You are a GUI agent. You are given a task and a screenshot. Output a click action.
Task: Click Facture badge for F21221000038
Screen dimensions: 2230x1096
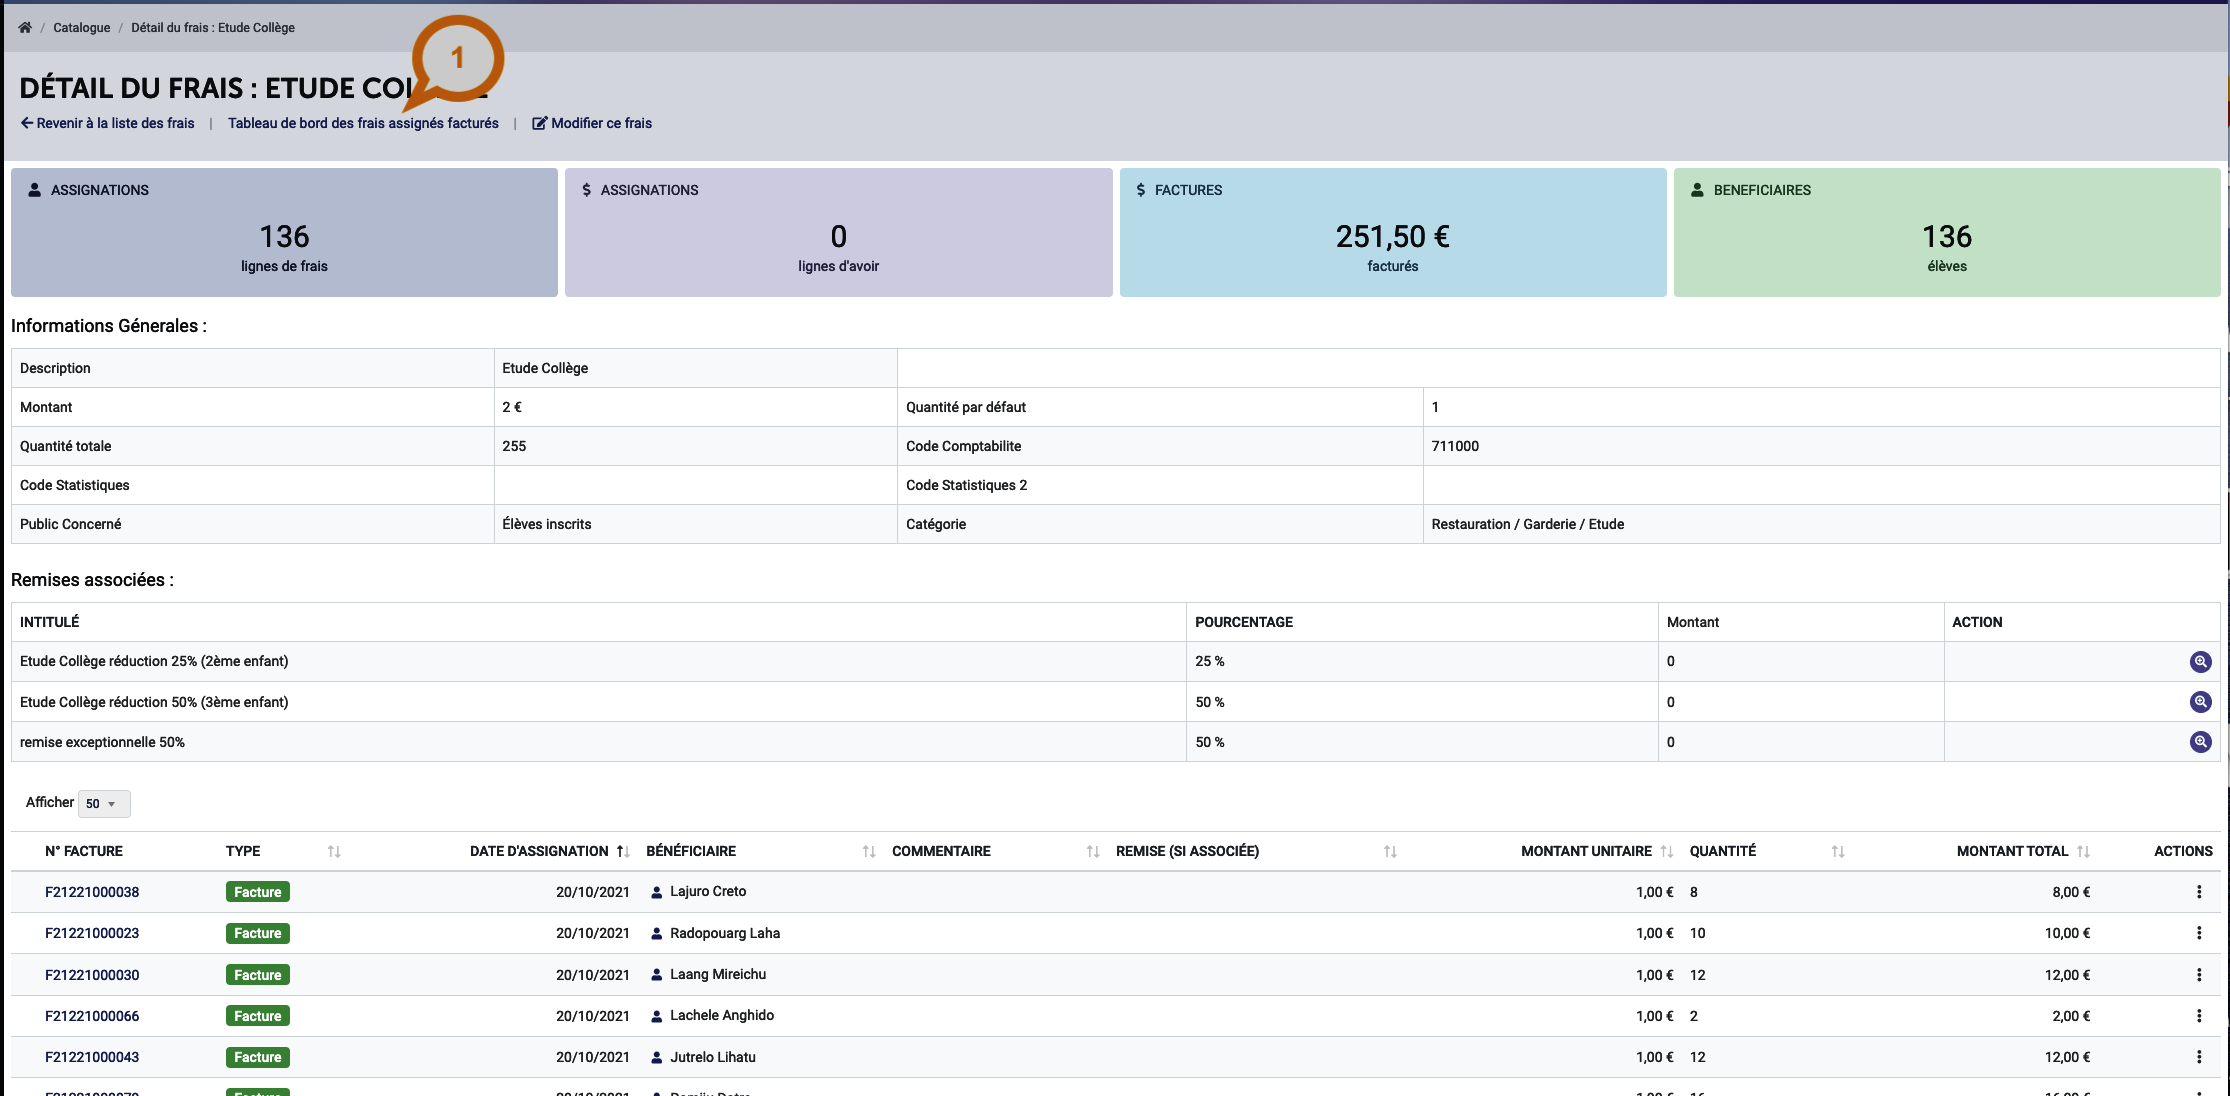point(258,892)
